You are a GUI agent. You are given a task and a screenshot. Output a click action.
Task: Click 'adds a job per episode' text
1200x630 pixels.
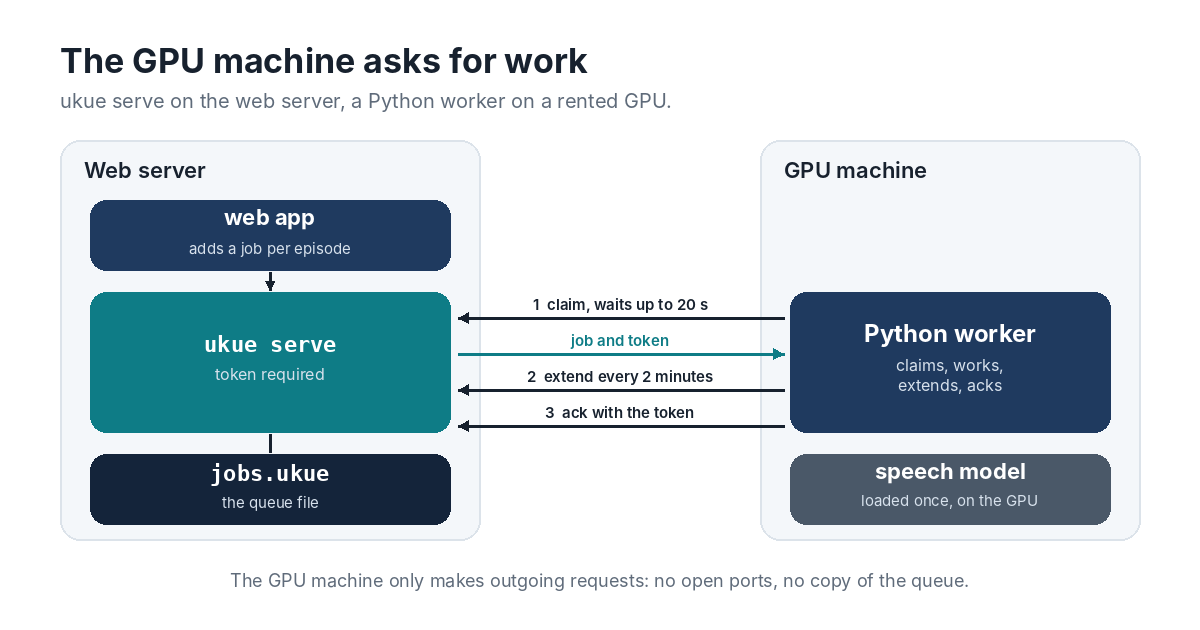(270, 249)
